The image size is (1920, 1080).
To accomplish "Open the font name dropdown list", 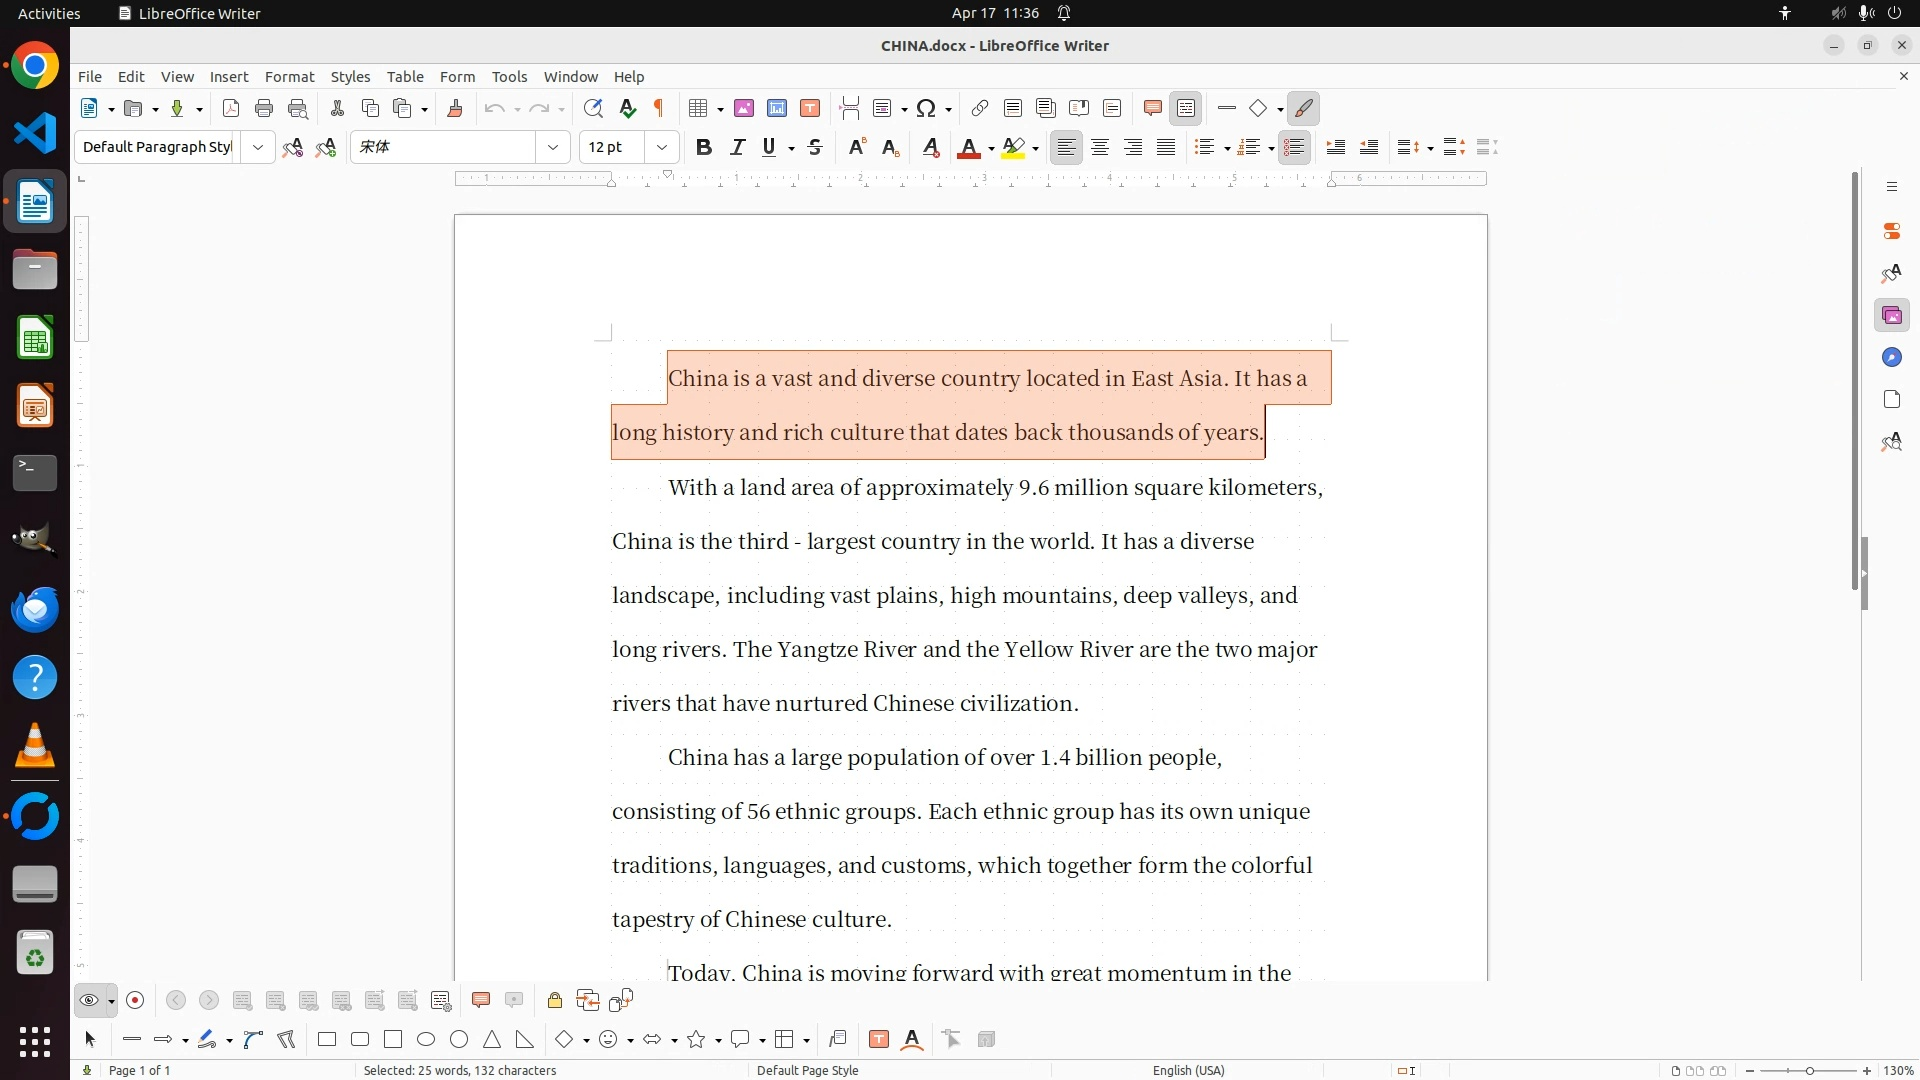I will click(x=553, y=147).
